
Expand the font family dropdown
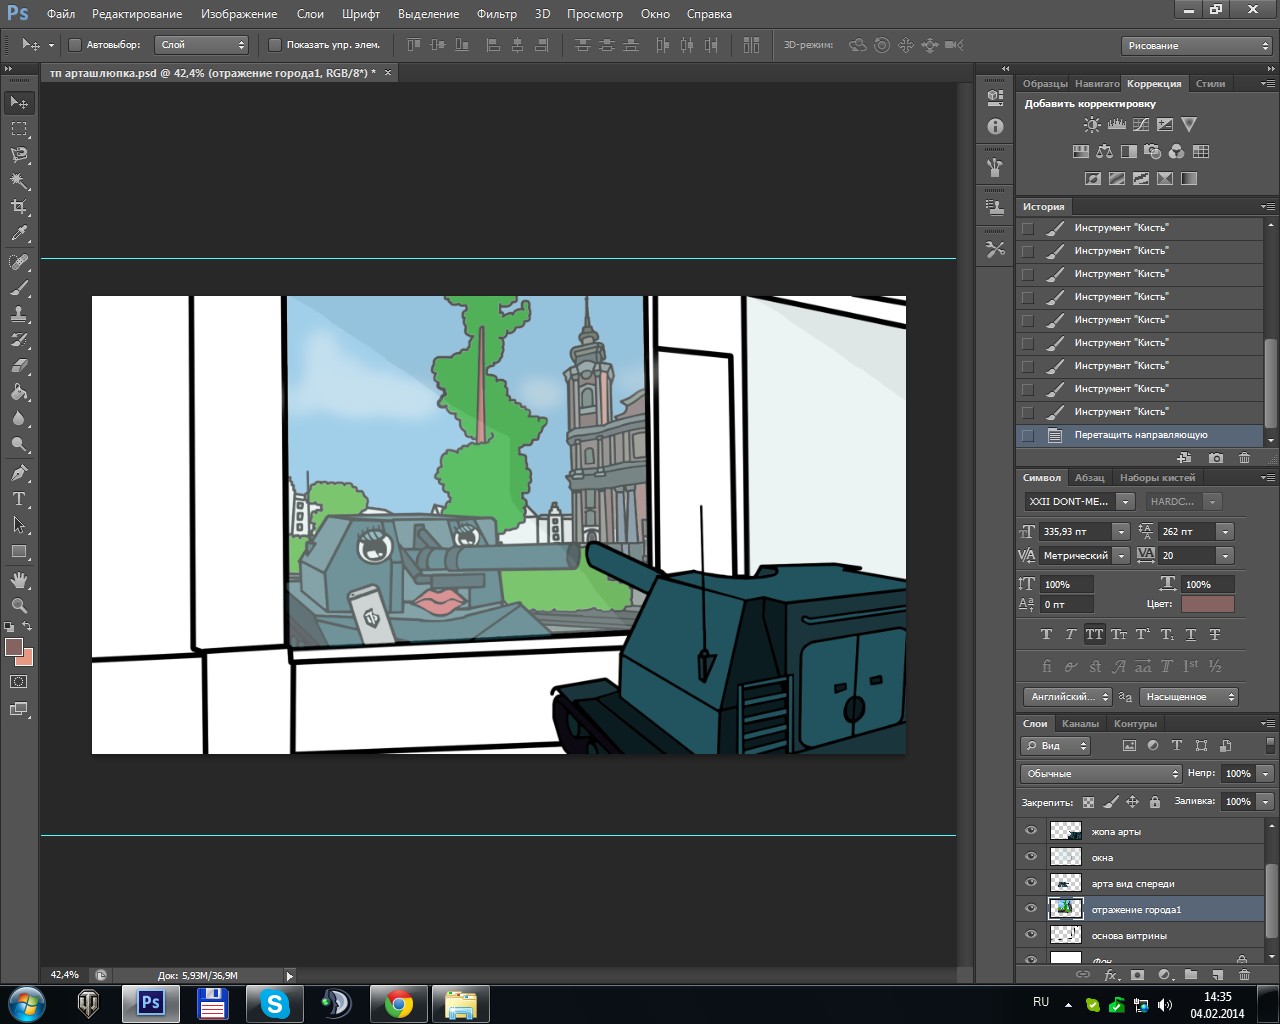[x=1126, y=502]
